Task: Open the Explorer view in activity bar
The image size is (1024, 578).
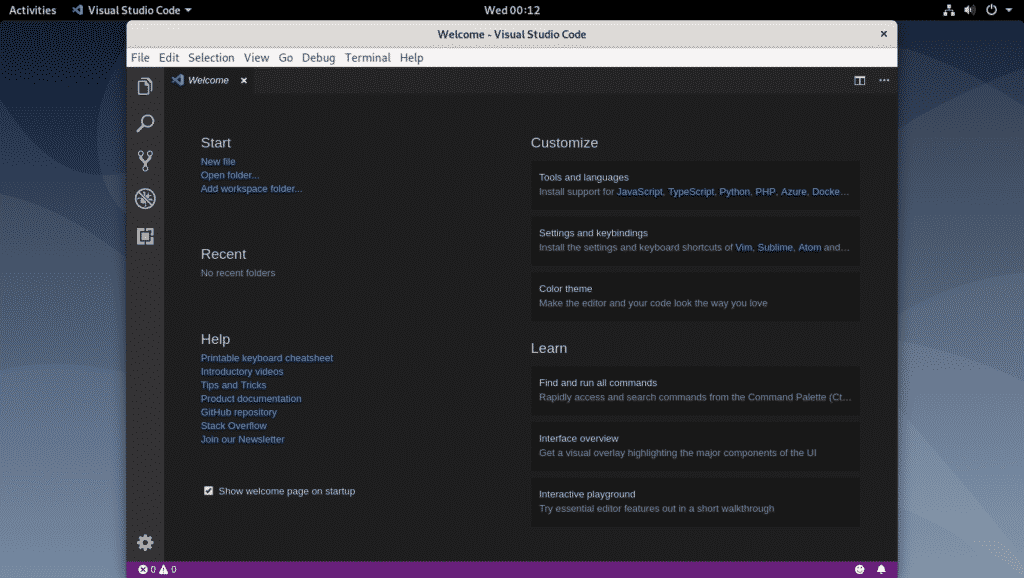Action: (x=145, y=87)
